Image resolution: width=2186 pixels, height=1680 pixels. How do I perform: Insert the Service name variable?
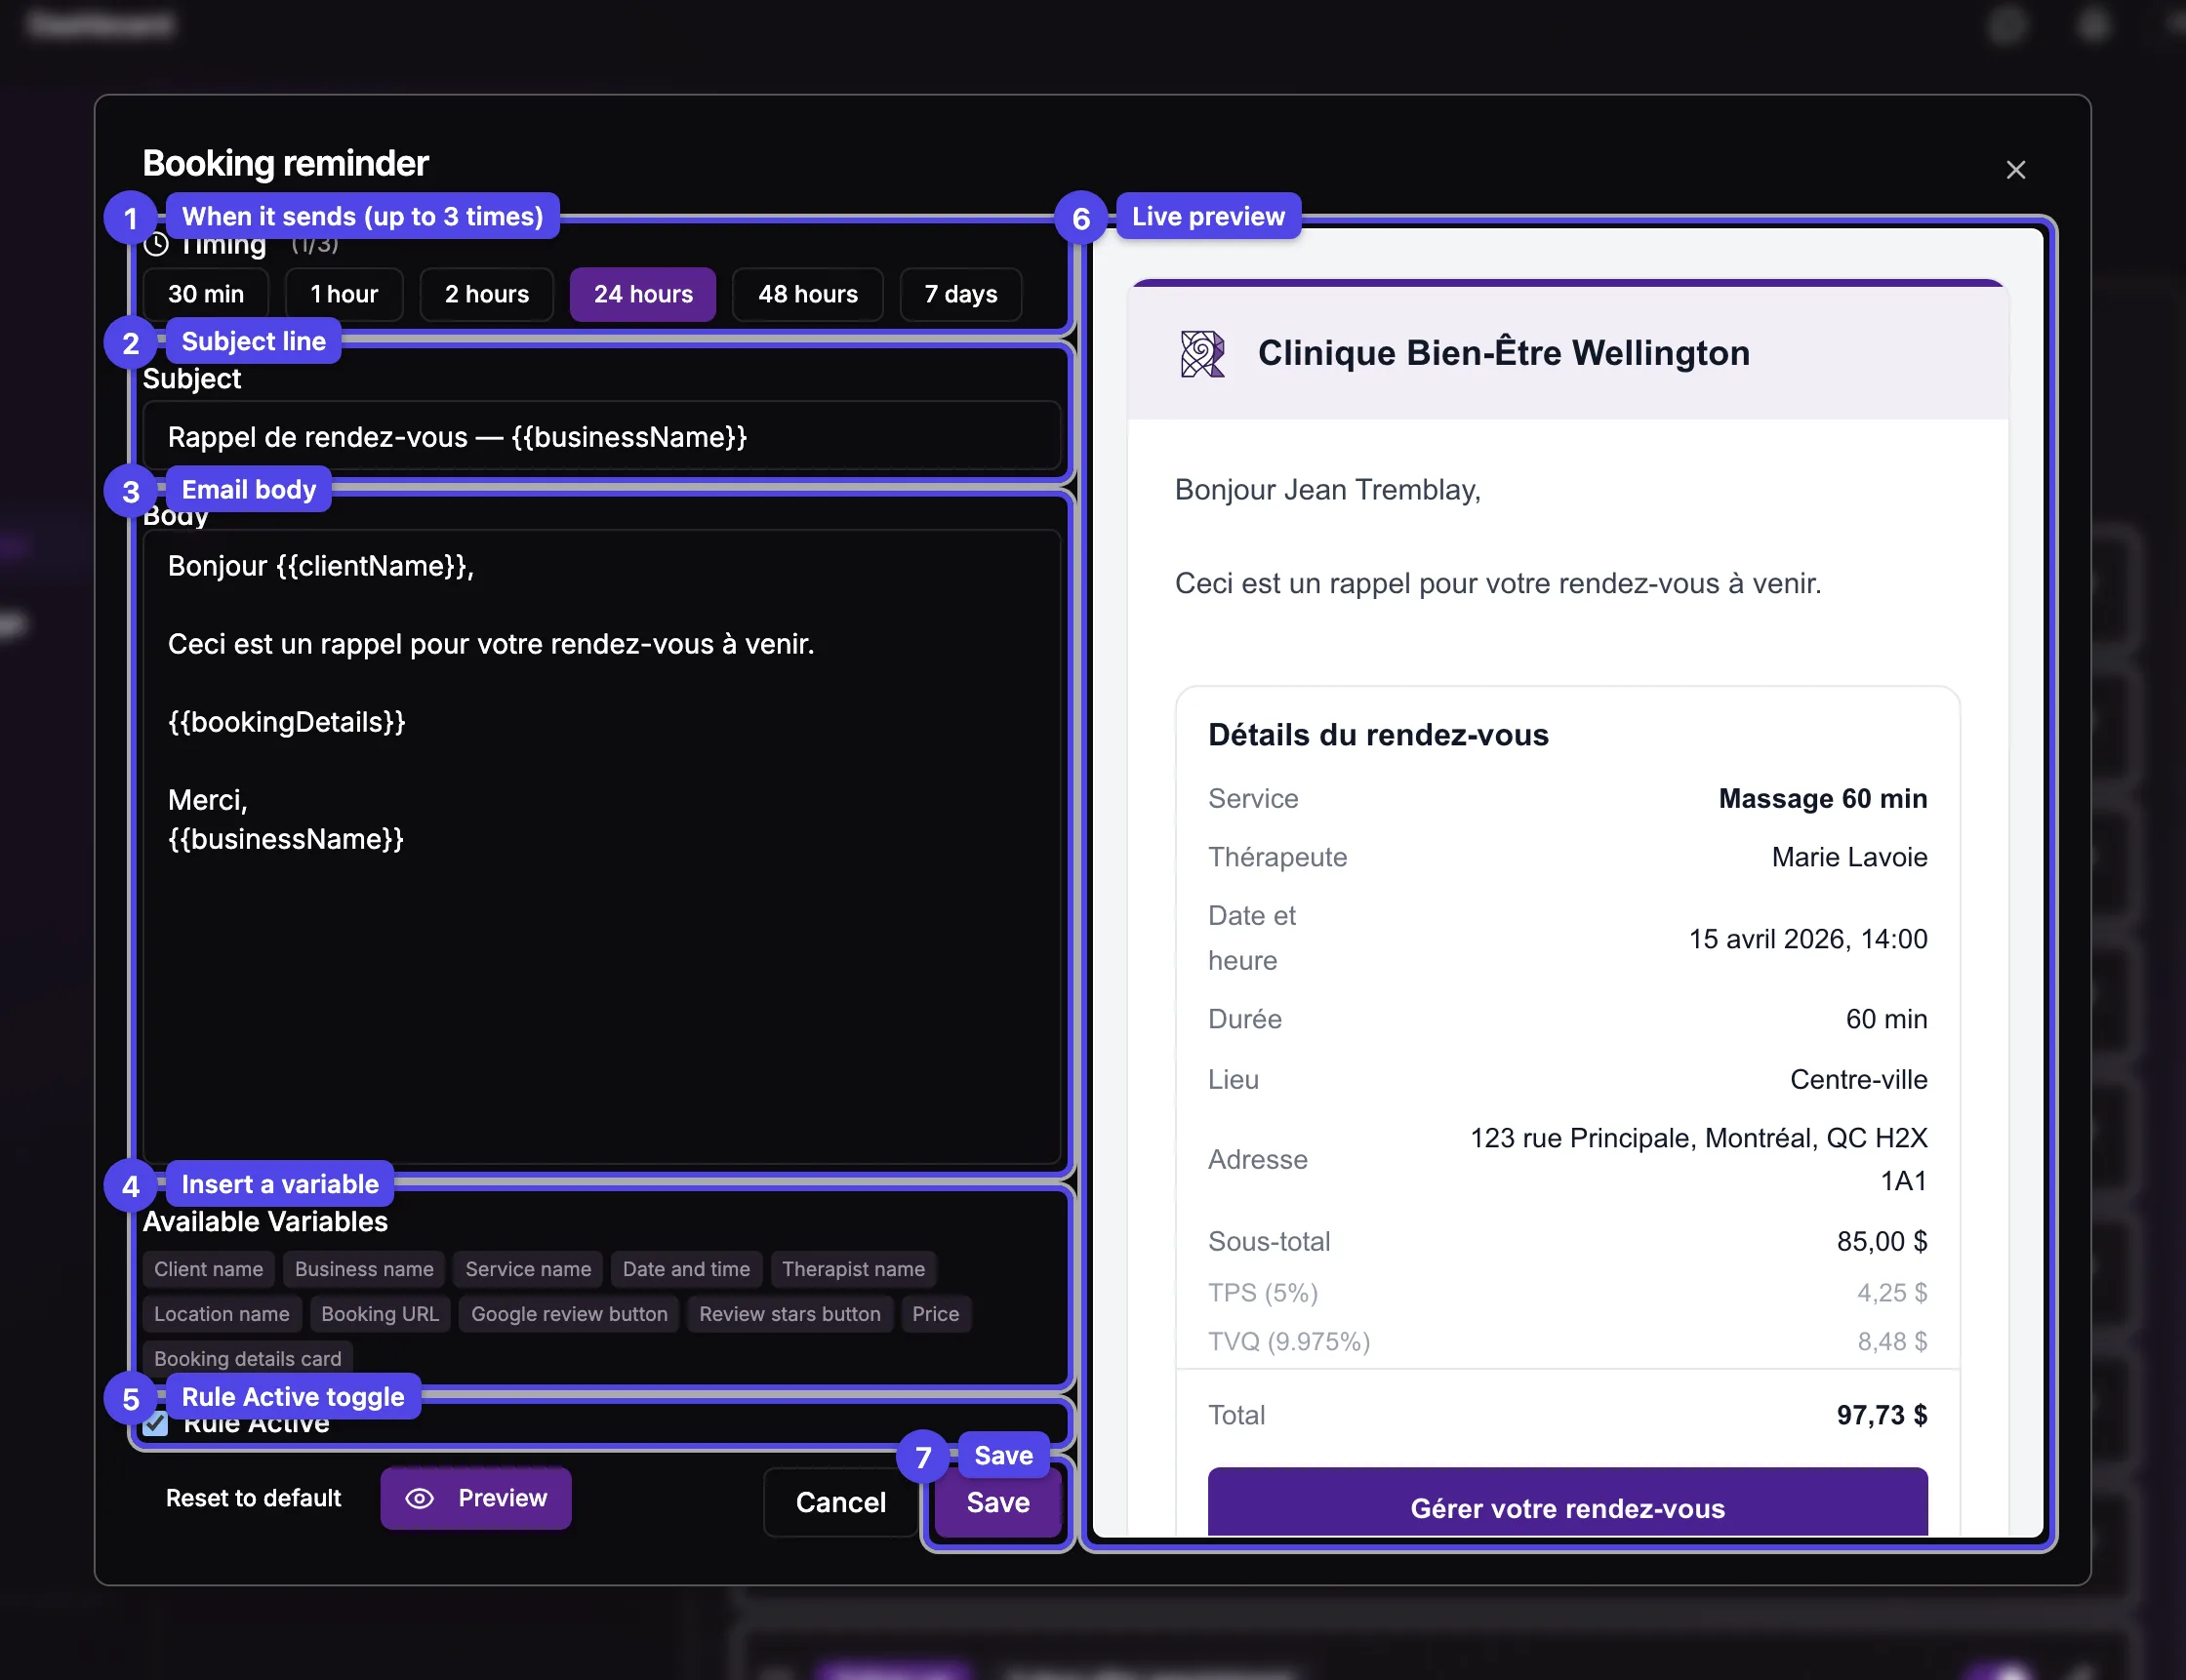click(x=528, y=1269)
